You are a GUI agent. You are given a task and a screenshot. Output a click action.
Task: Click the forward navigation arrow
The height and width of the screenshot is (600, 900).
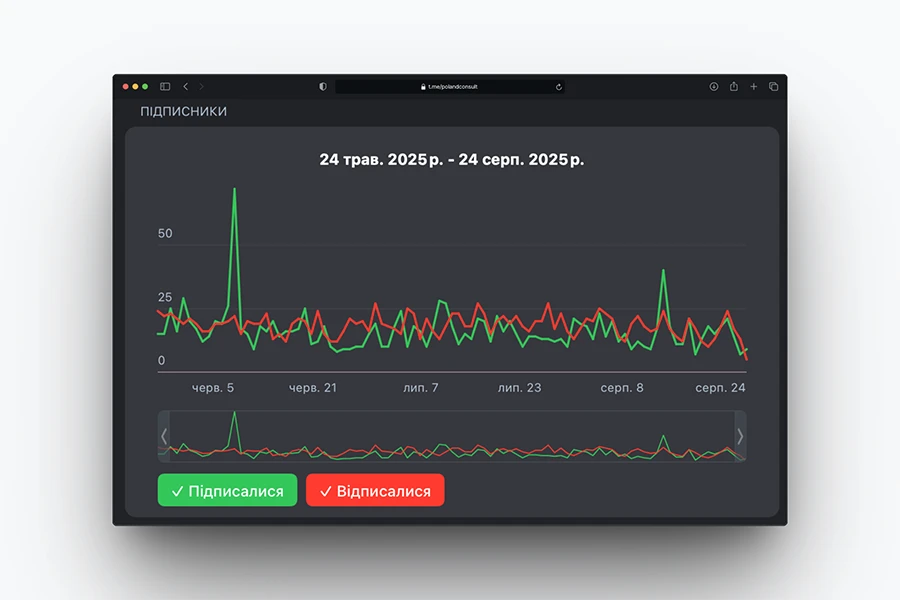(x=201, y=87)
